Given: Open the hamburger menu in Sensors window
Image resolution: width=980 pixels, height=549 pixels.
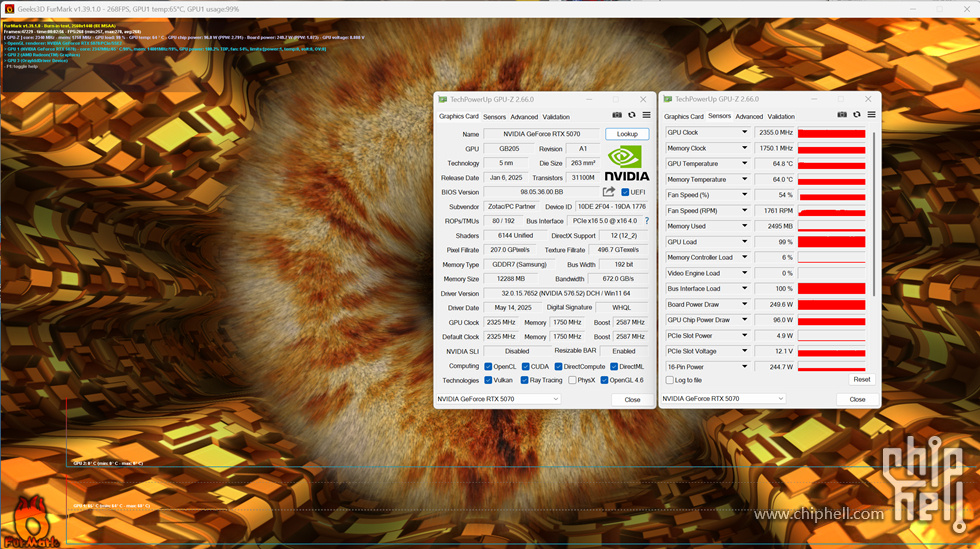Looking at the screenshot, I should point(871,114).
